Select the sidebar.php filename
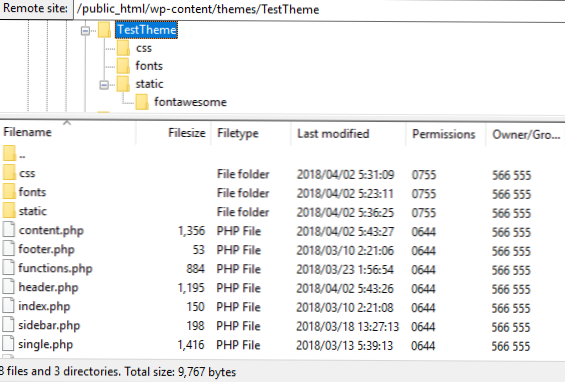 pos(49,326)
